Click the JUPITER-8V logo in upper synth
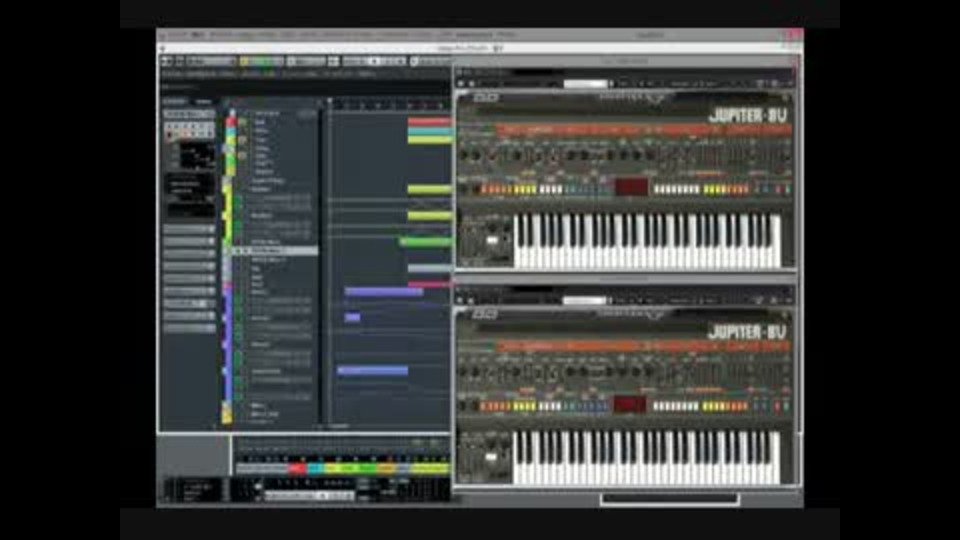The image size is (960, 540). coord(747,115)
